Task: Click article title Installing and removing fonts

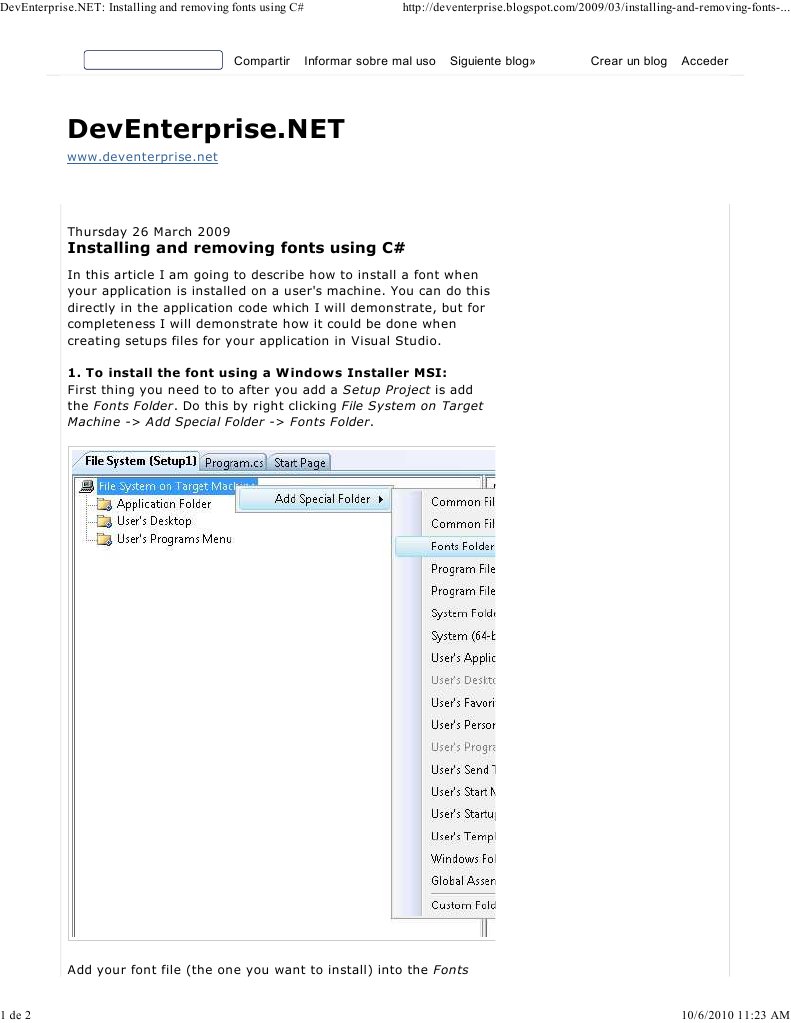Action: (236, 248)
